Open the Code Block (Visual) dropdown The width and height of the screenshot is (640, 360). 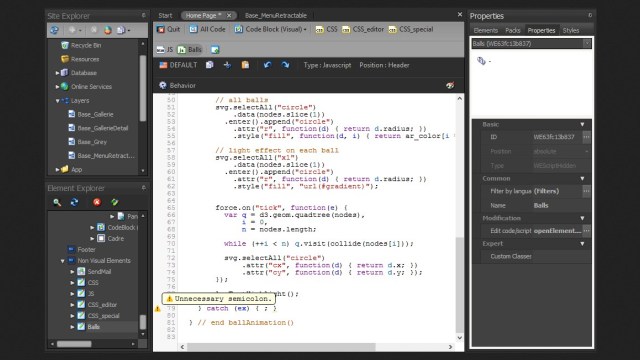coord(270,29)
